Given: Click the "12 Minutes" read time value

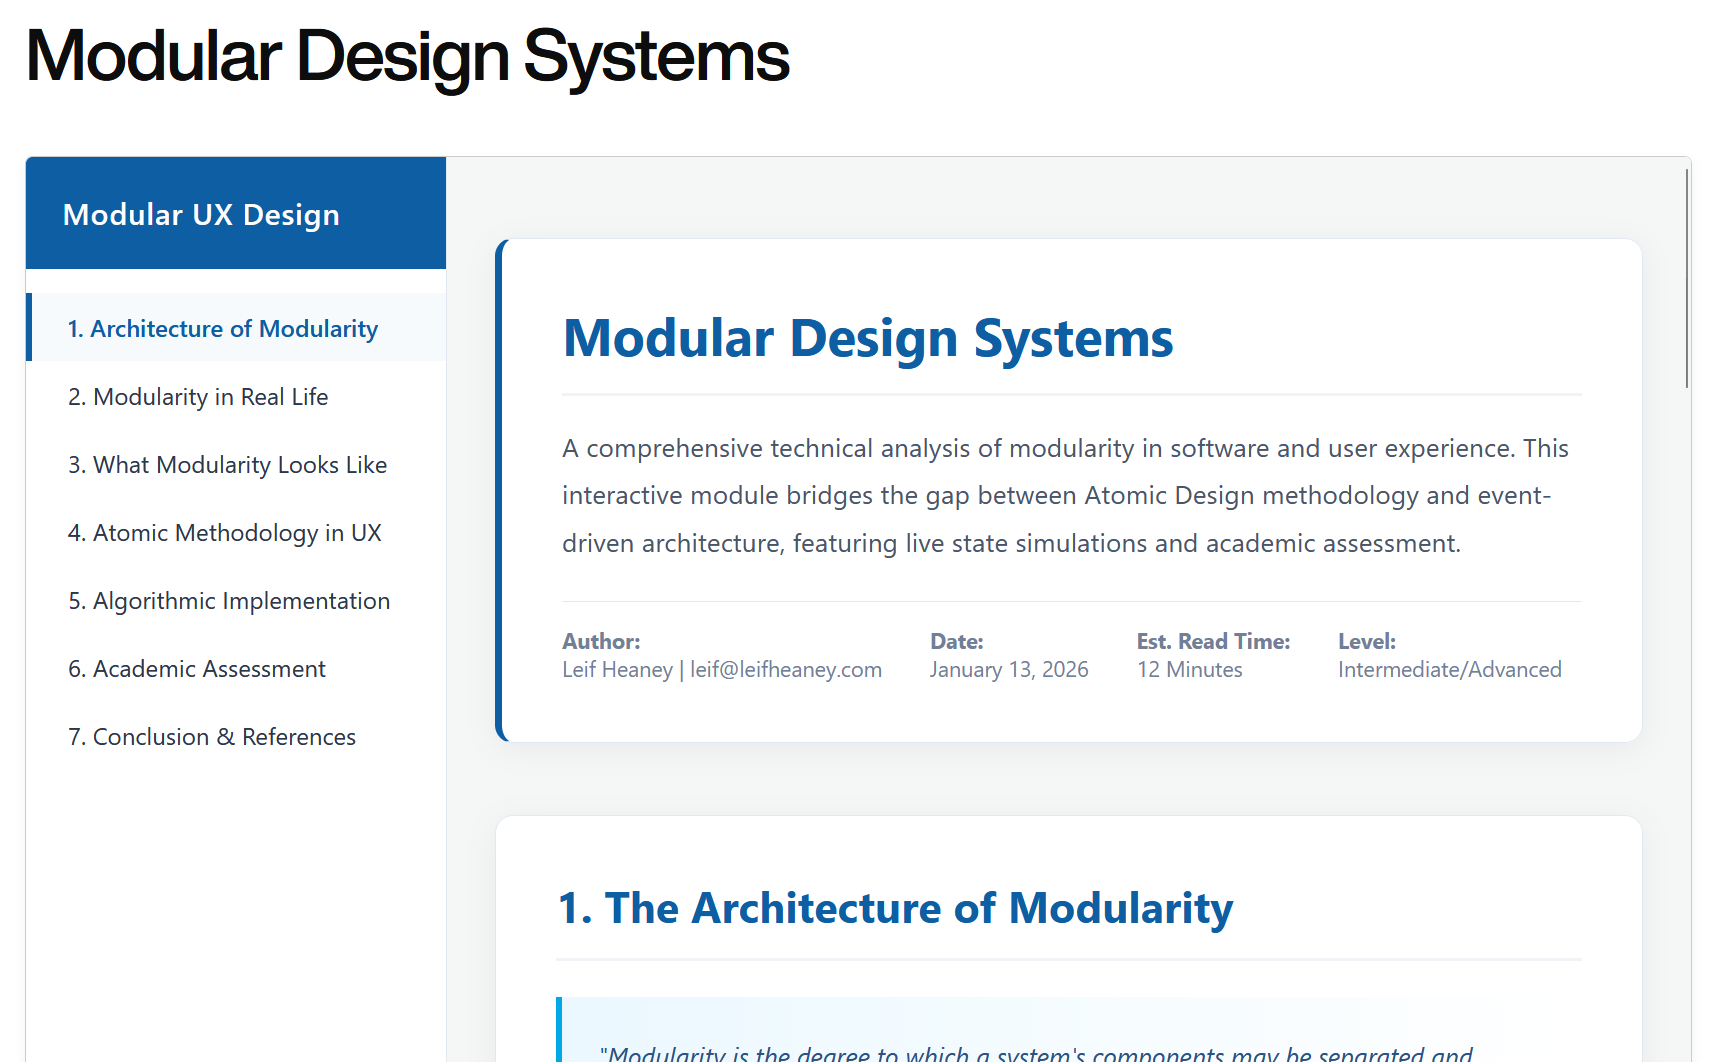Looking at the screenshot, I should (1190, 669).
